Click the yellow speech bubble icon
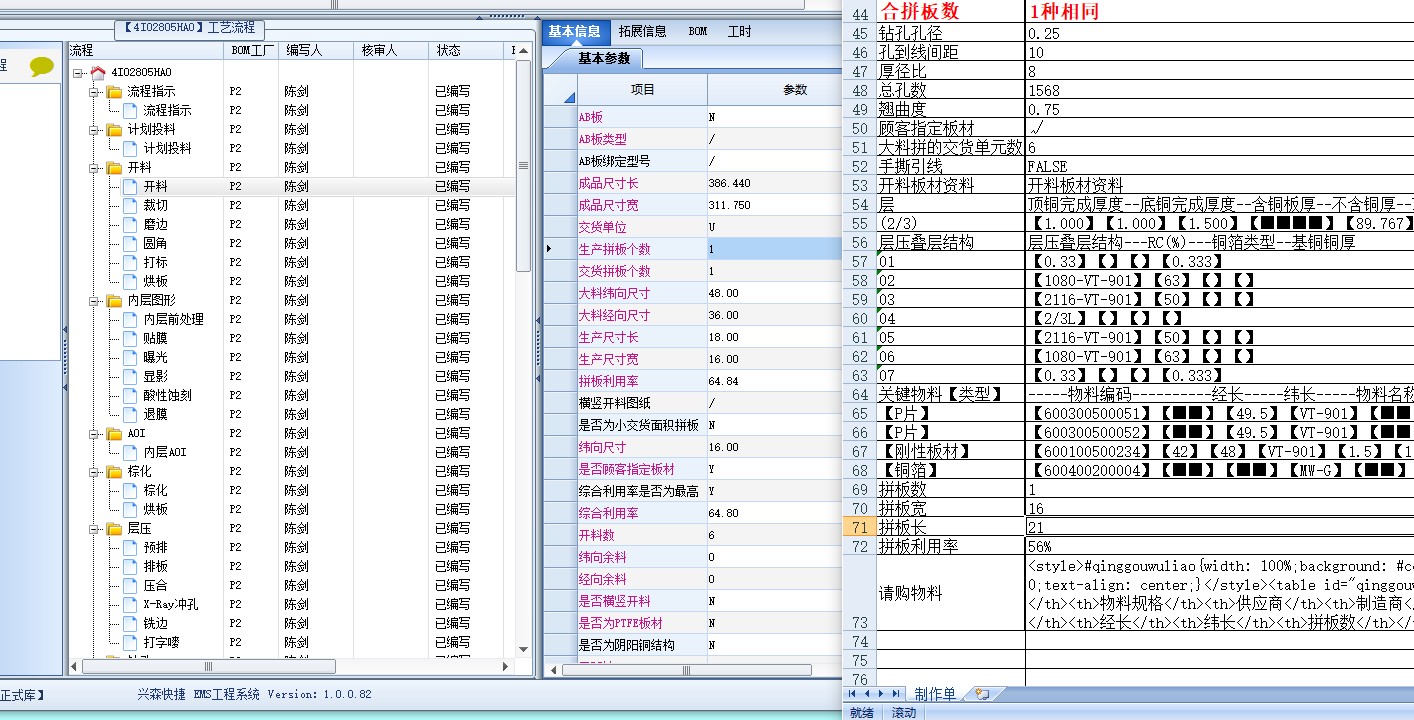Viewport: 1414px width, 720px height. click(x=41, y=67)
